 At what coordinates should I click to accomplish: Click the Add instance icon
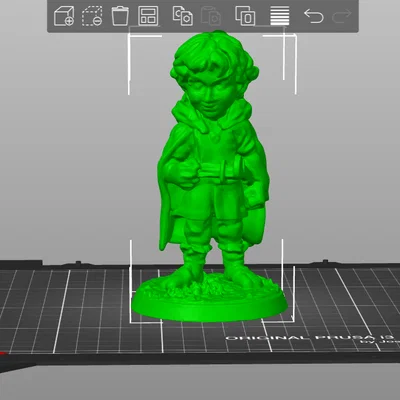[245, 16]
